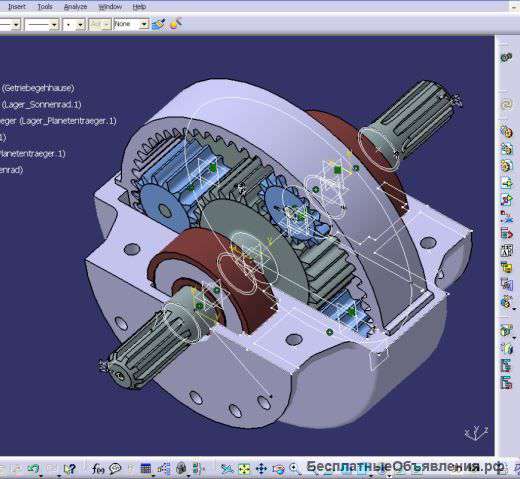This screenshot has height=479, width=520.
Task: Click the second gear icon below the Update spiral
Action: click(506, 149)
